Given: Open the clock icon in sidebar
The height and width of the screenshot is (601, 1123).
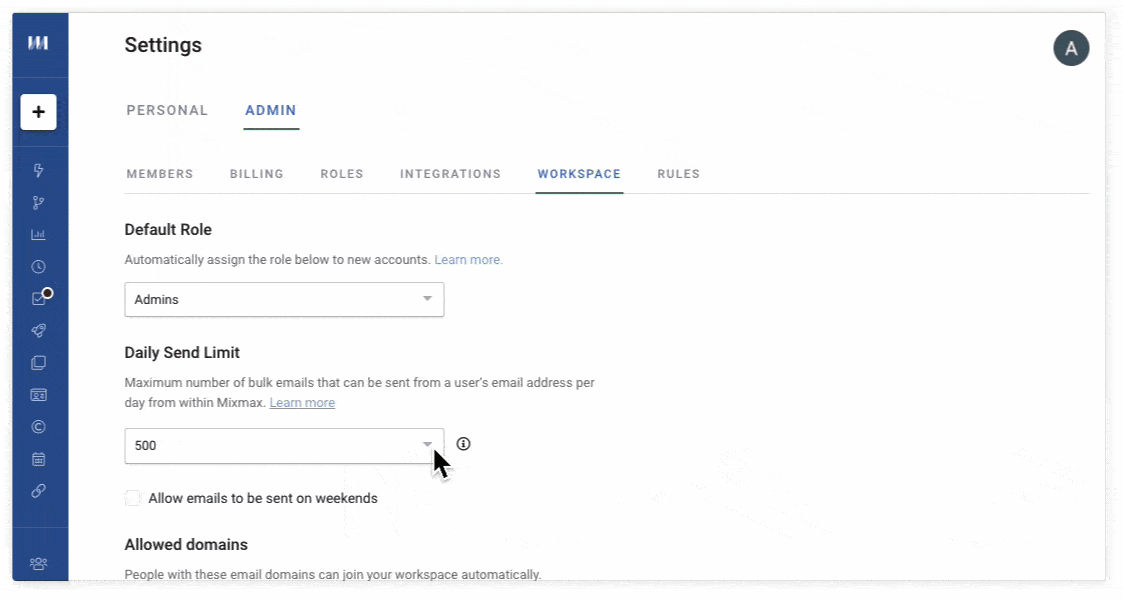Looking at the screenshot, I should 39,266.
